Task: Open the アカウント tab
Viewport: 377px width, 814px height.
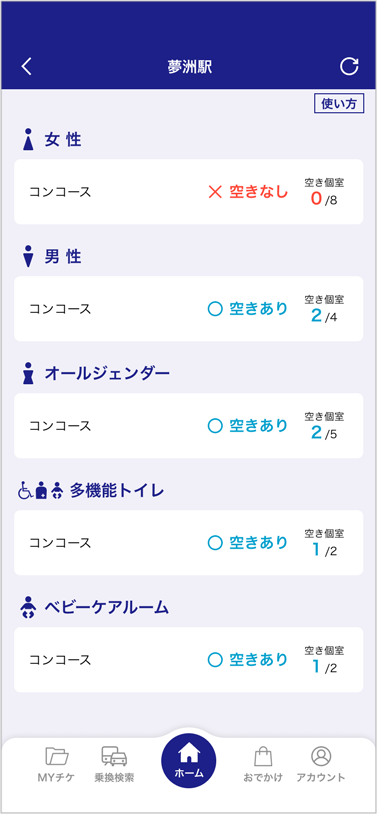Action: click(x=321, y=764)
